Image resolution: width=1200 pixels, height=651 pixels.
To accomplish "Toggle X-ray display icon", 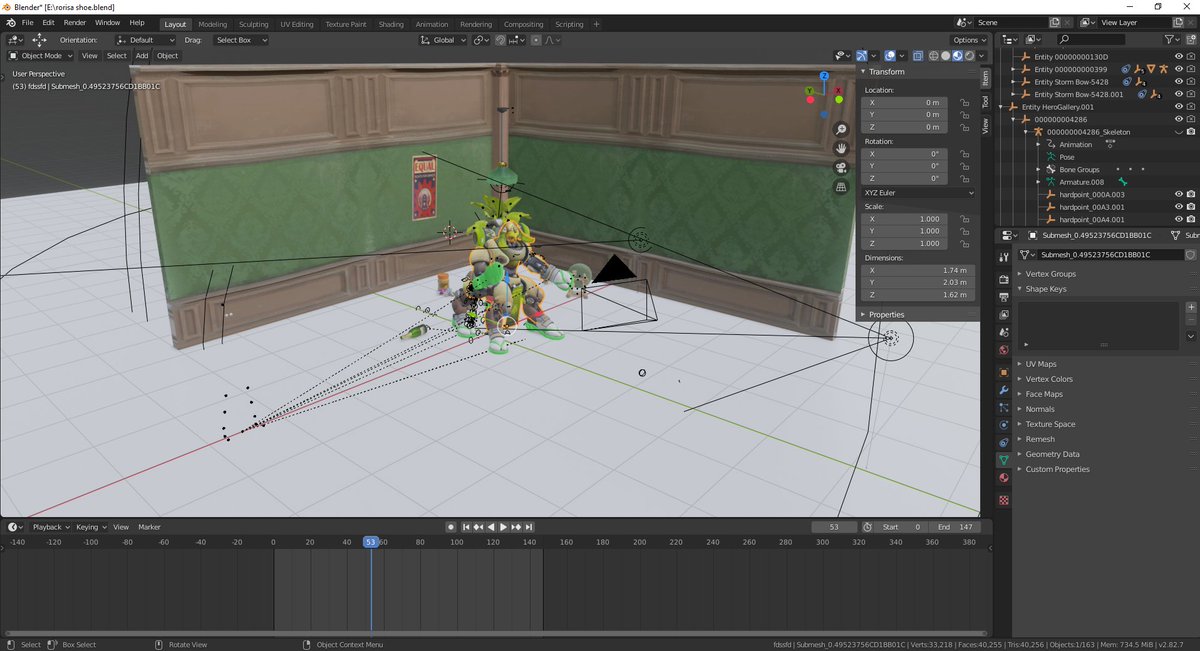I will (917, 56).
